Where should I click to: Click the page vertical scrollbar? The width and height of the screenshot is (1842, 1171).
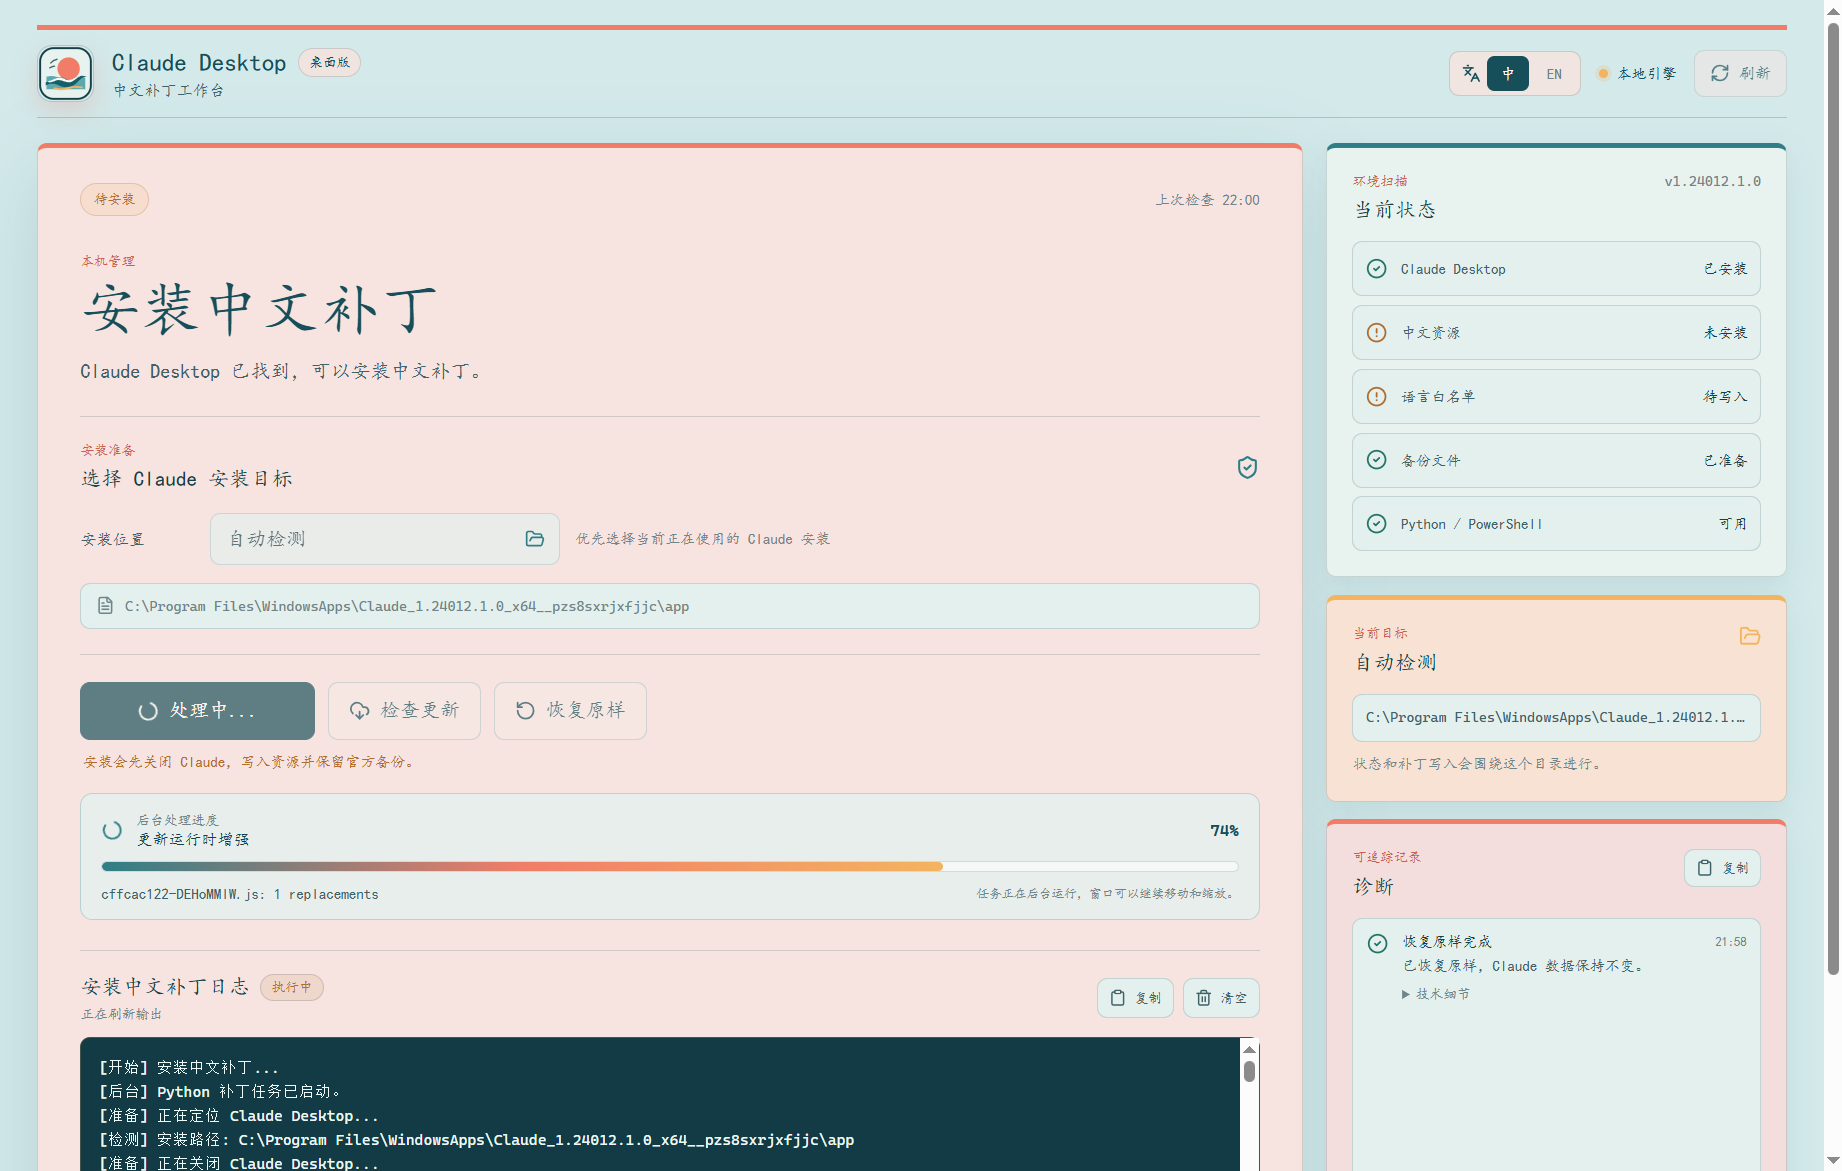coord(1832,500)
